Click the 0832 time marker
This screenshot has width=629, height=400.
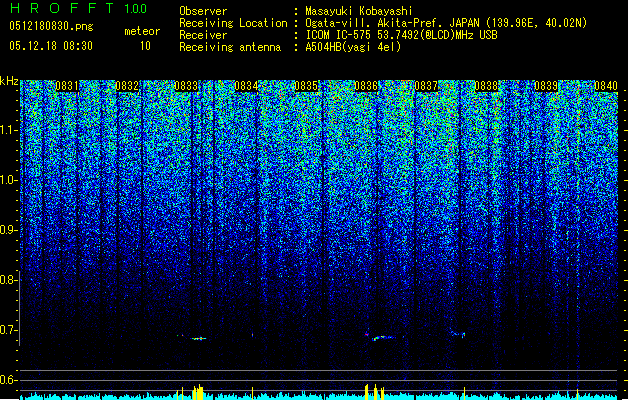point(127,86)
